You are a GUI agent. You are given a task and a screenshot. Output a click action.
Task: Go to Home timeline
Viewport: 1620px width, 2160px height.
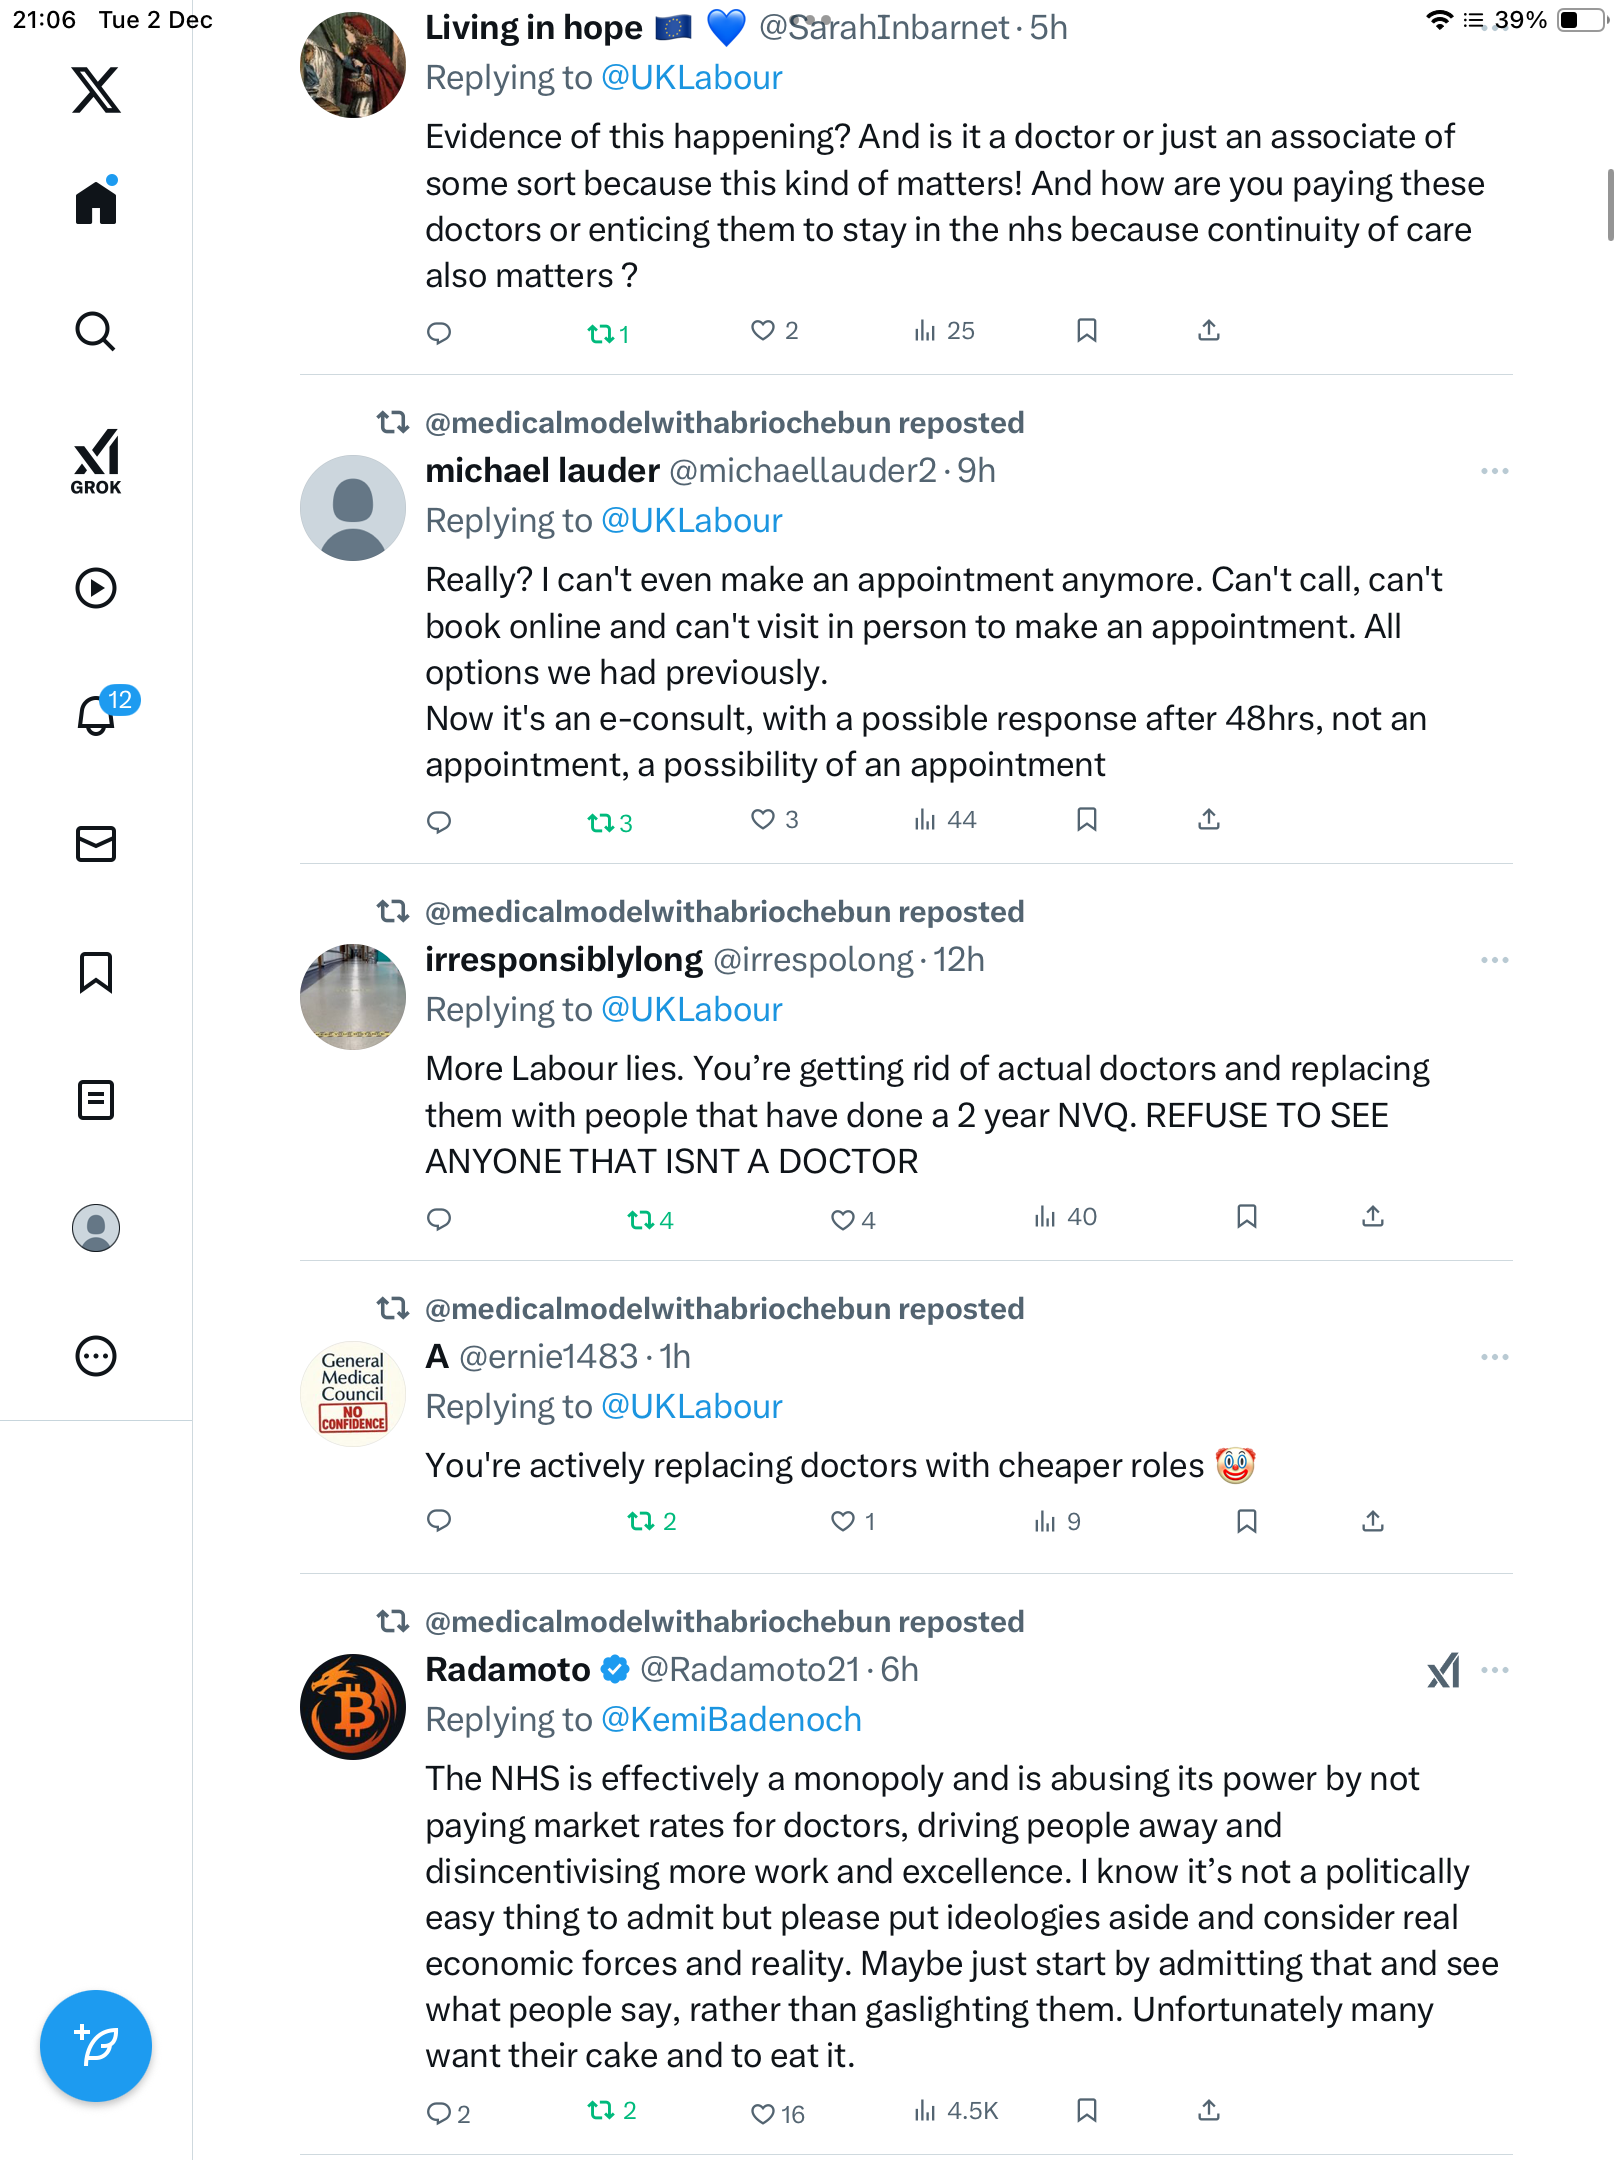96,203
